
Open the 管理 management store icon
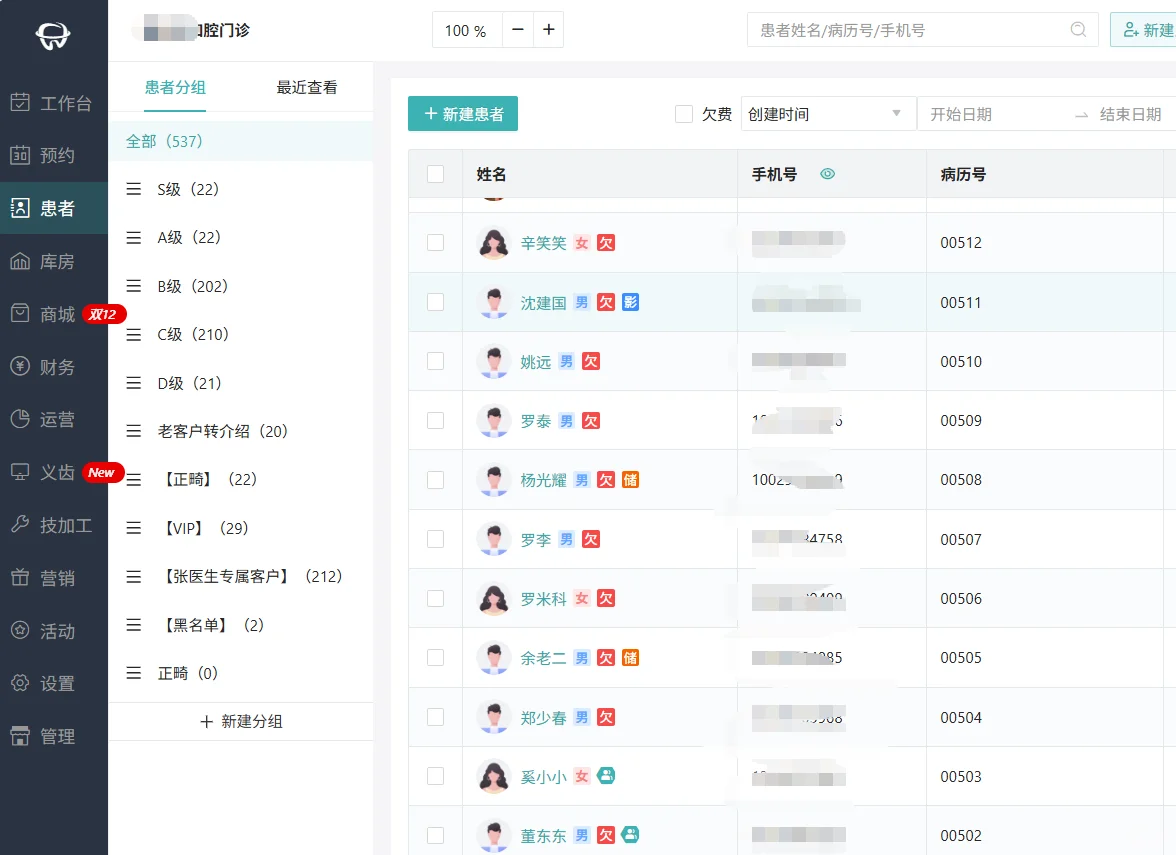coord(20,736)
